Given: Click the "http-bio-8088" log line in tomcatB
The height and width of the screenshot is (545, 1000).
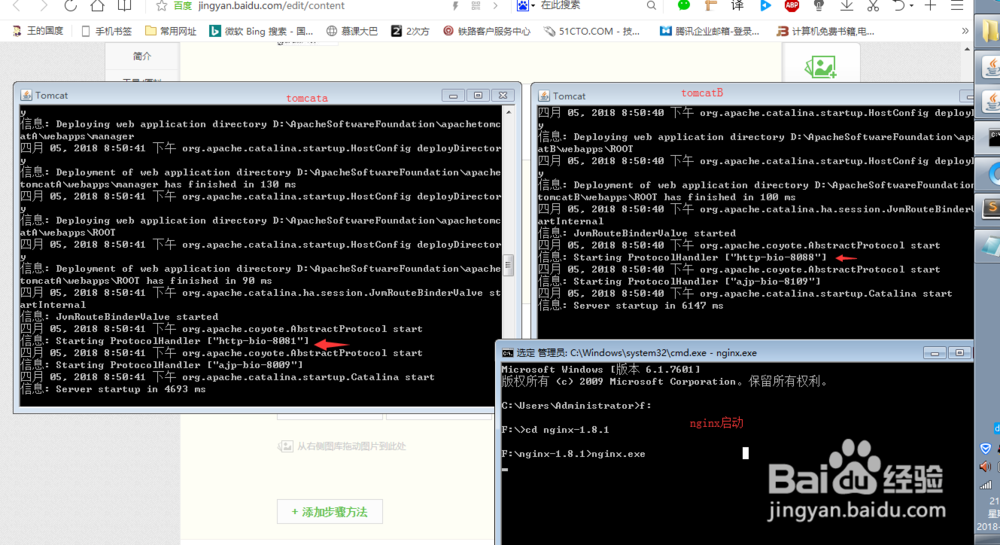Looking at the screenshot, I should coord(682,257).
